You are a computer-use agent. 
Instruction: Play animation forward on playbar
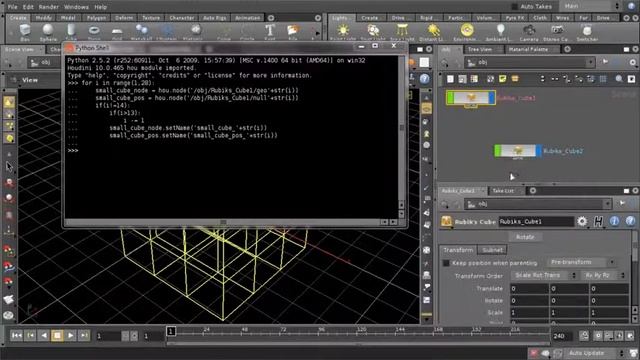(71, 336)
